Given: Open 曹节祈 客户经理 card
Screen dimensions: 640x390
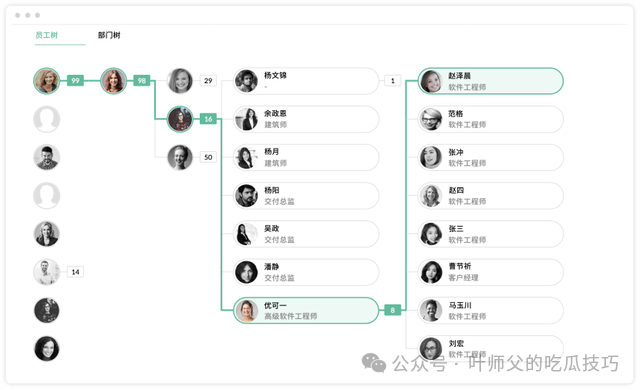Looking at the screenshot, I should pyautogui.click(x=491, y=272).
